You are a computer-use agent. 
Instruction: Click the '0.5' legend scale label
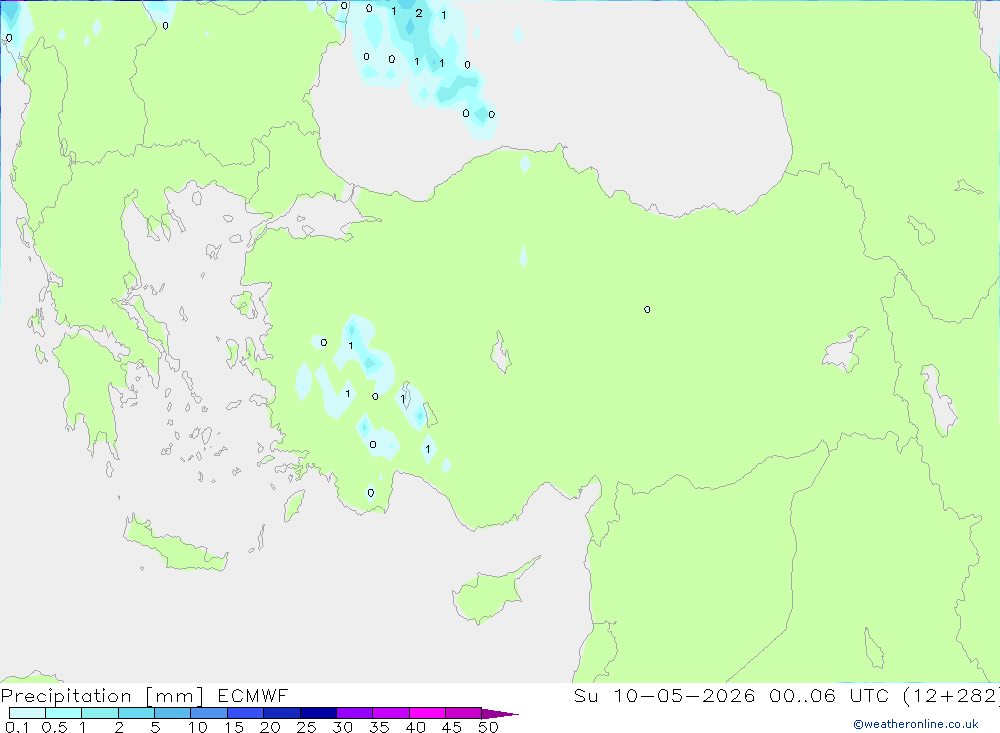(54, 727)
